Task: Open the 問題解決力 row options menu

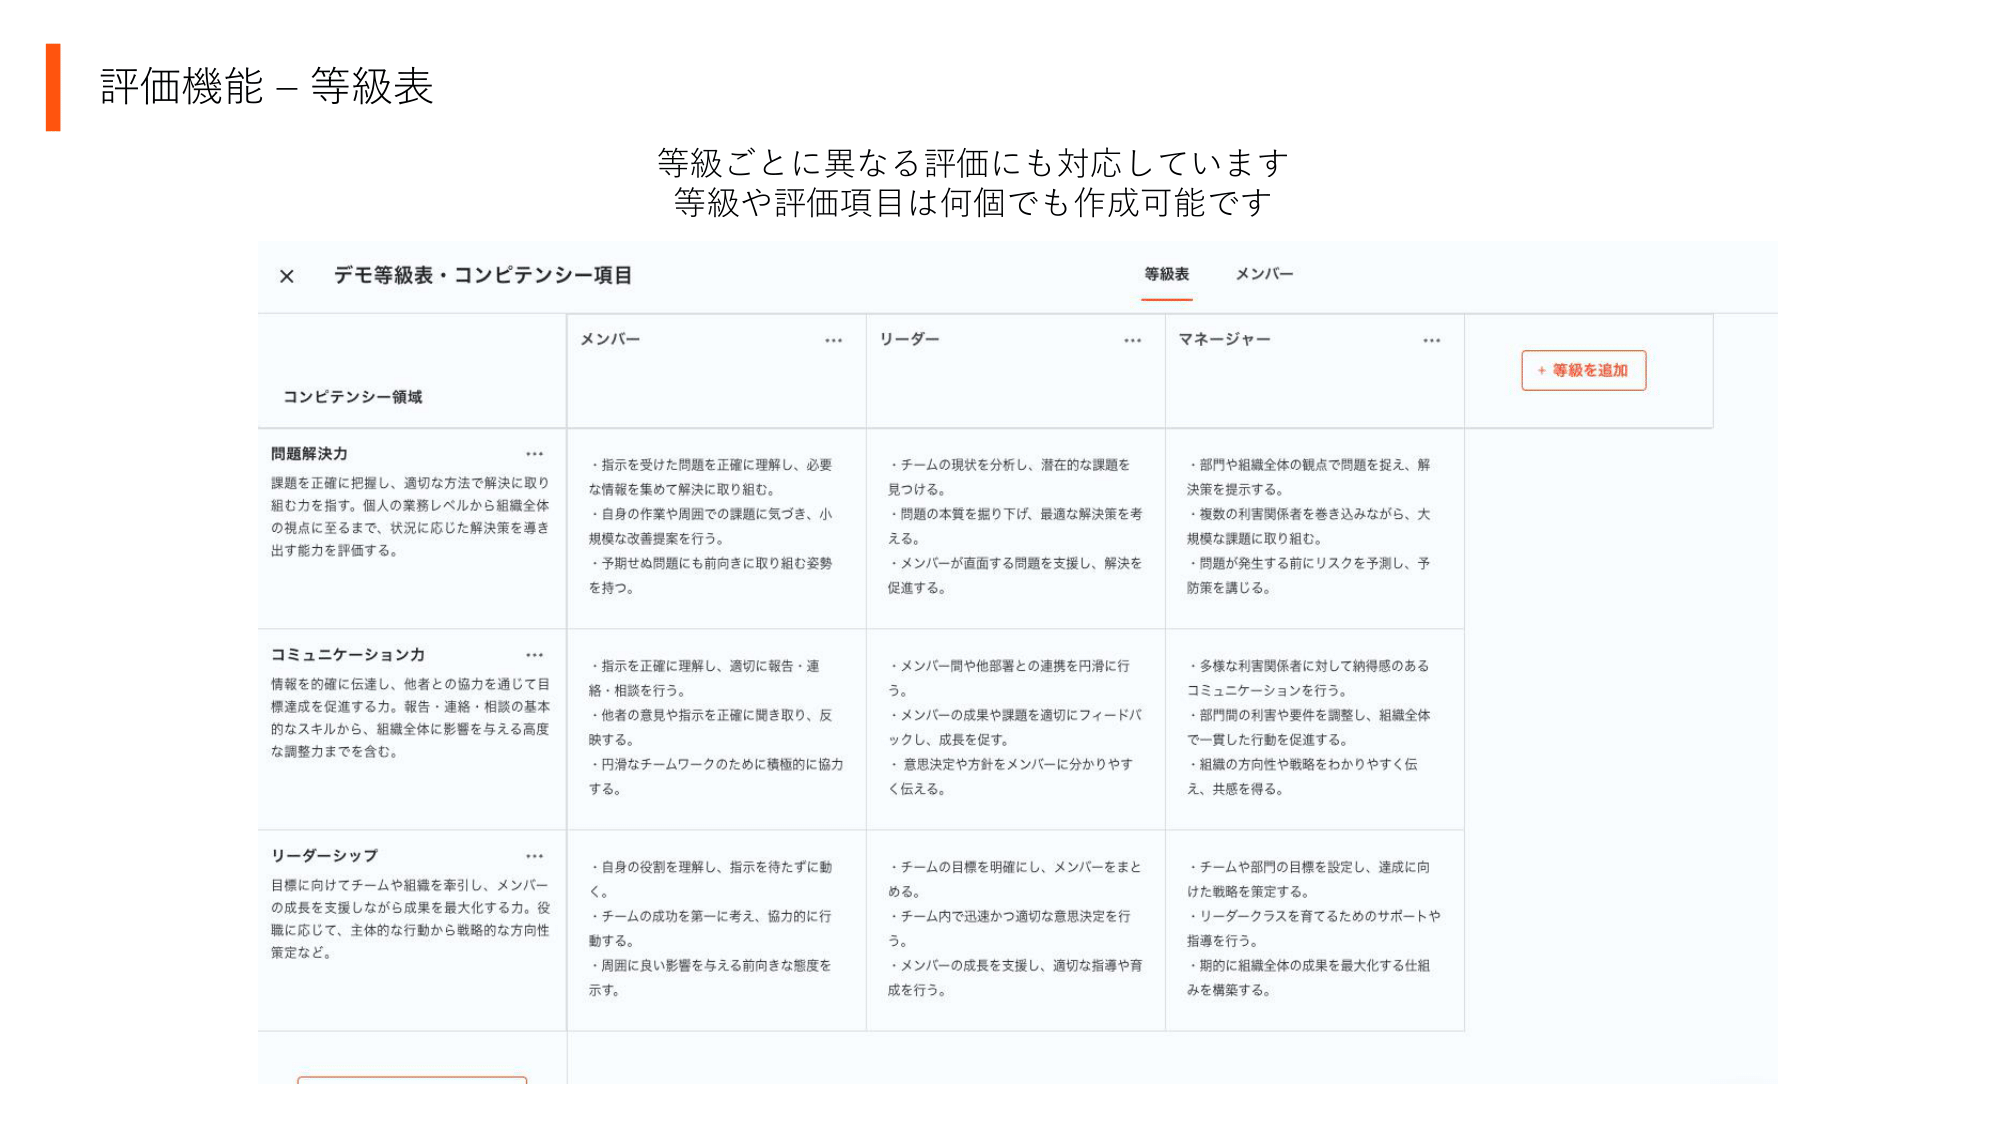Action: 535,455
